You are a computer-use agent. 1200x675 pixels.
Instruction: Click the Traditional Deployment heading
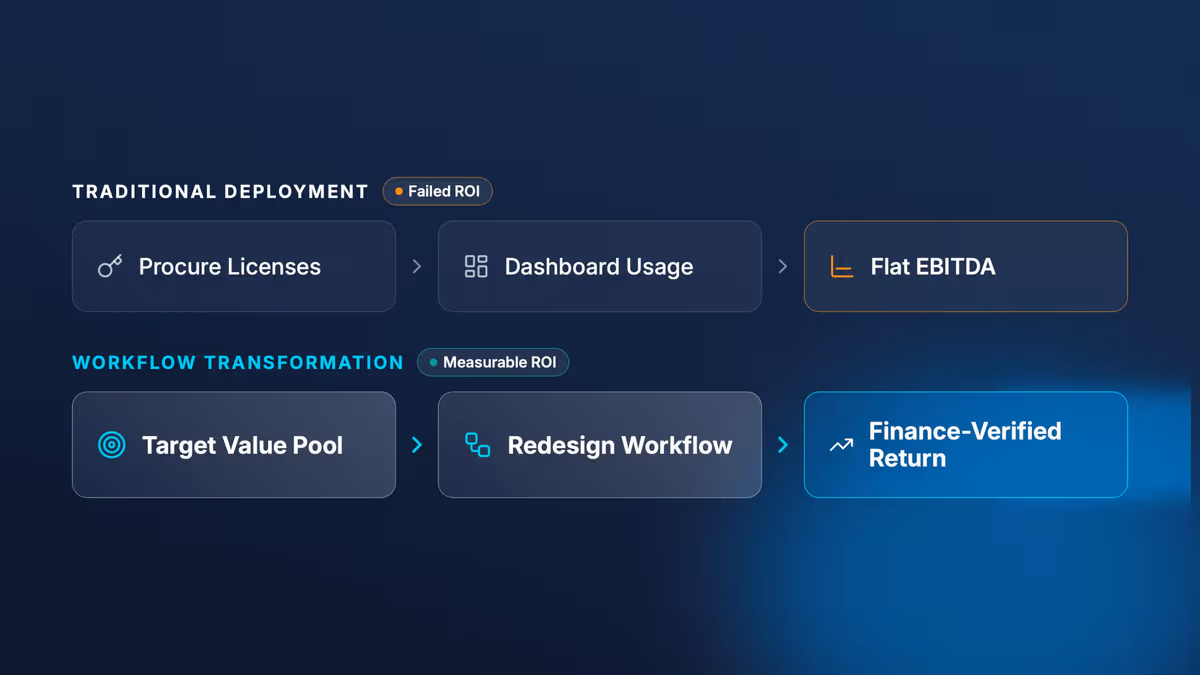click(220, 191)
